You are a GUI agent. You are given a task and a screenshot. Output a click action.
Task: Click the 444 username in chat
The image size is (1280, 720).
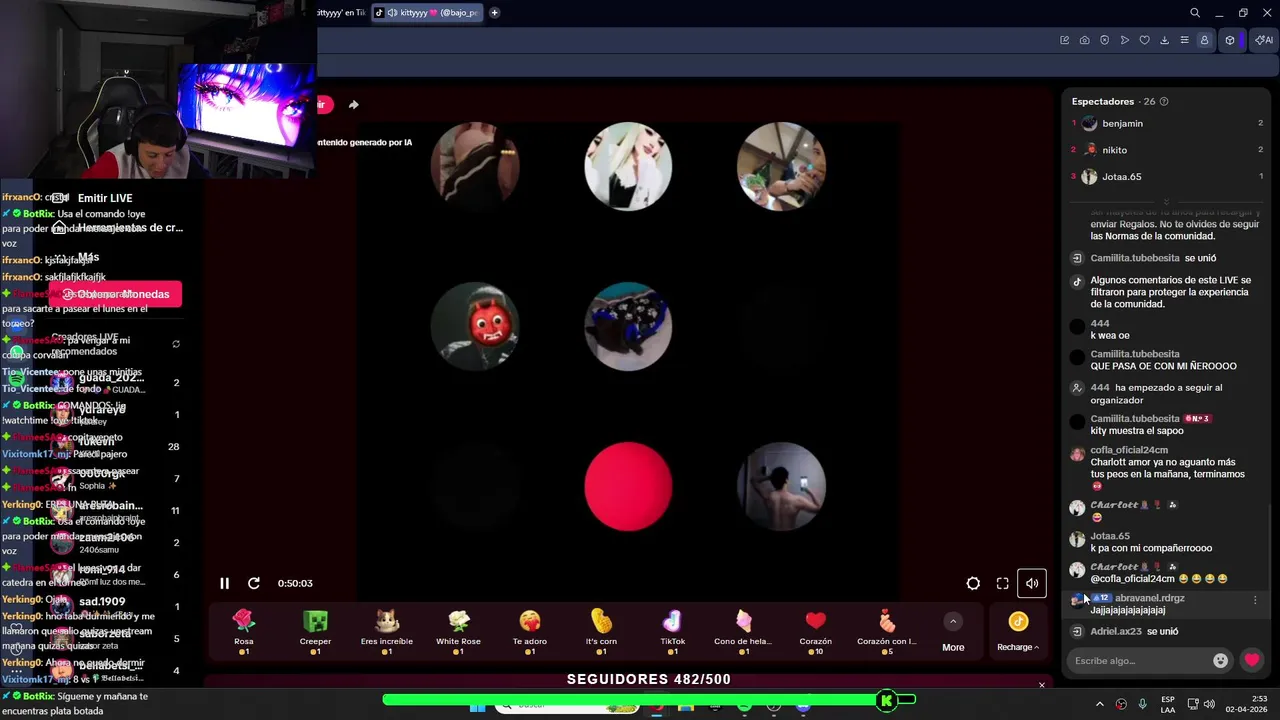click(x=1100, y=323)
